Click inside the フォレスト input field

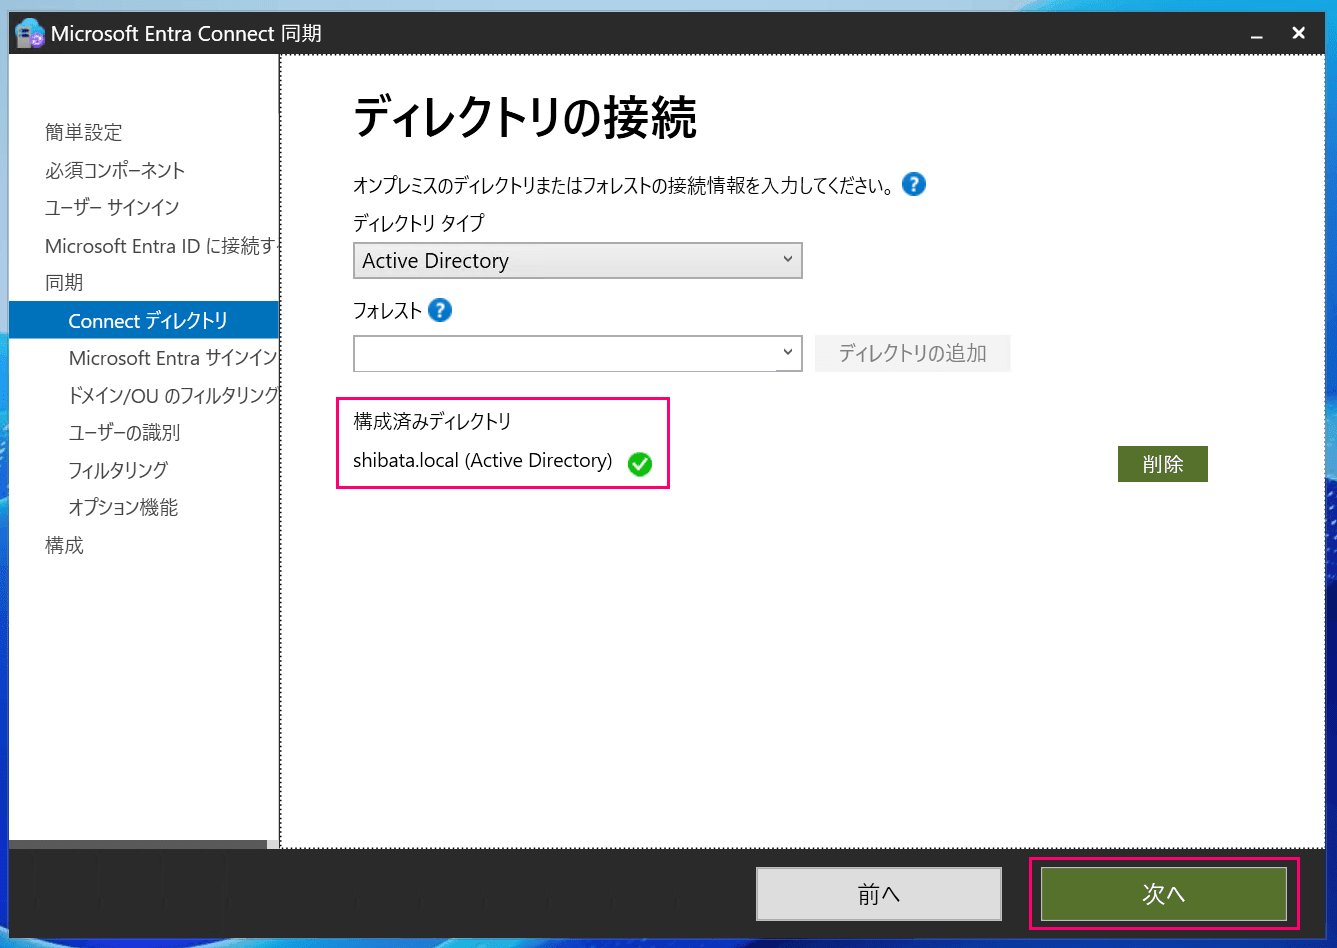565,353
